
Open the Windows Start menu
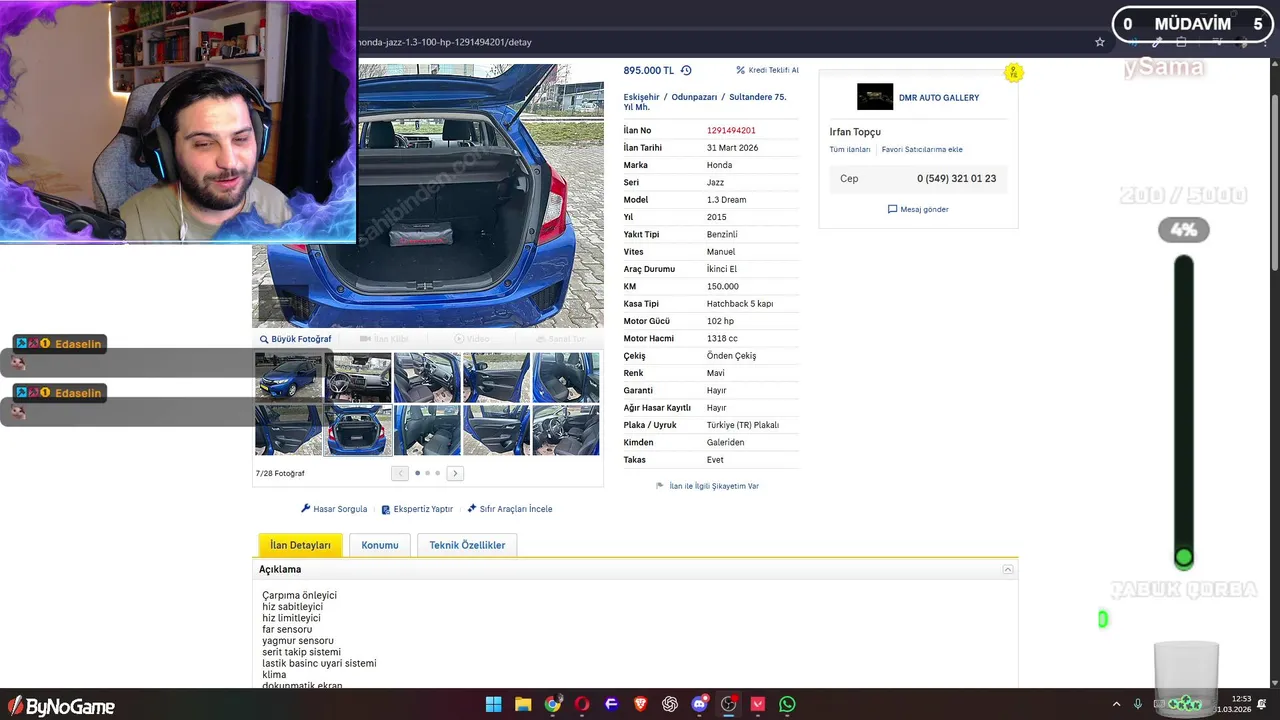tap(494, 704)
